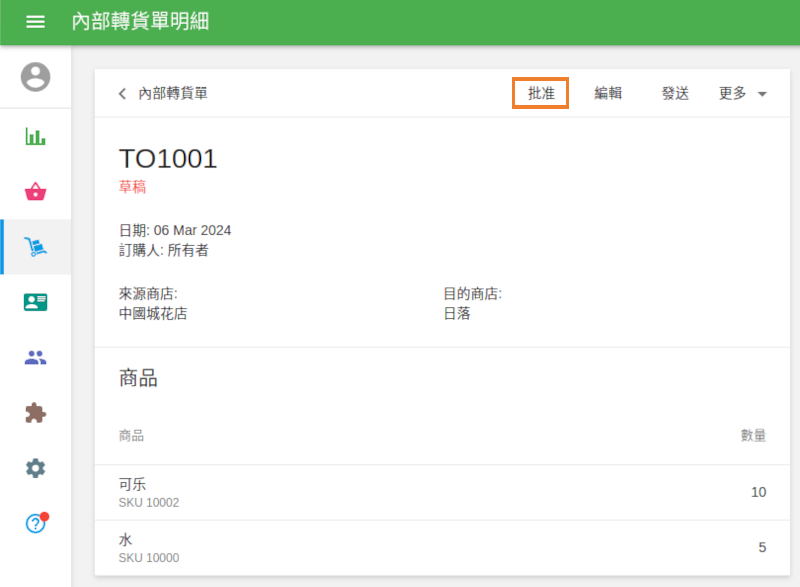Open Reports via the bar chart icon
The image size is (800, 587).
(x=35, y=136)
